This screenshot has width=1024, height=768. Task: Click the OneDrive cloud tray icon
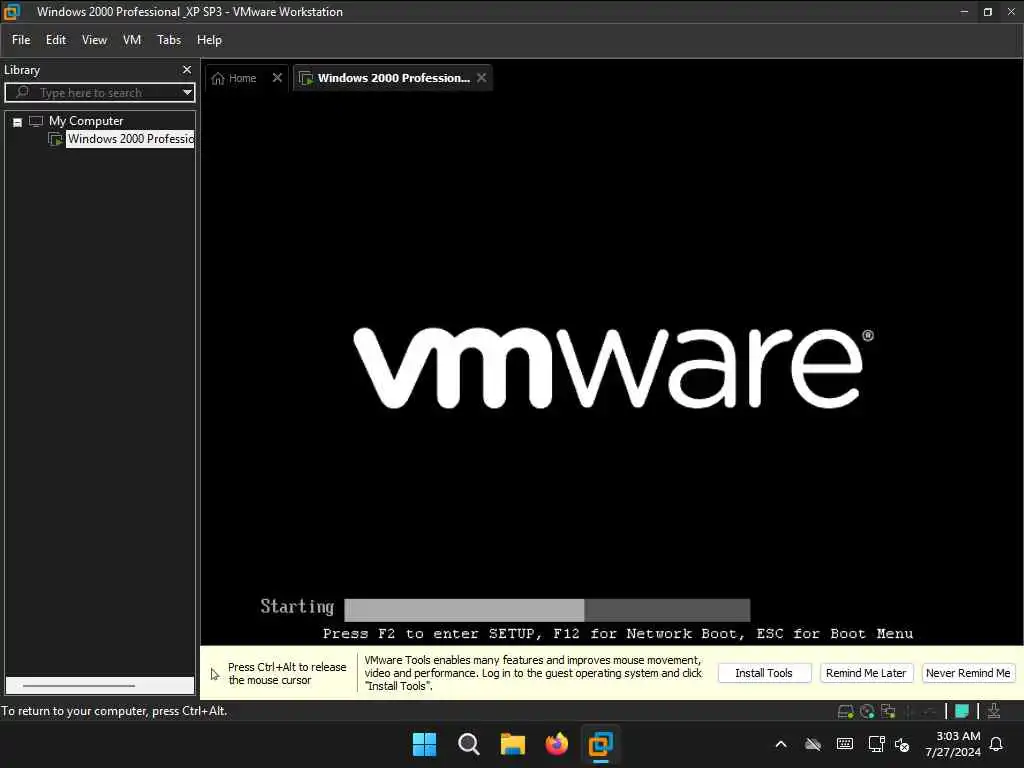point(812,744)
